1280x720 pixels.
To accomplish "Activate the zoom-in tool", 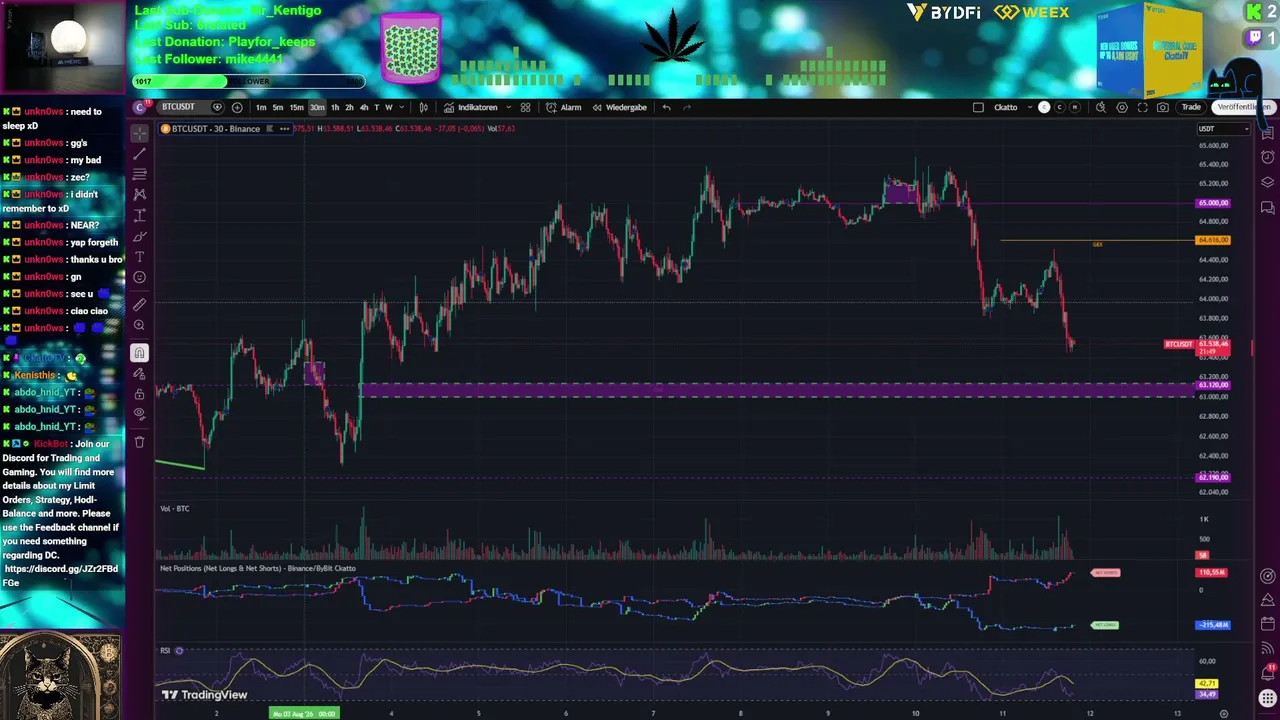I will tap(139, 325).
